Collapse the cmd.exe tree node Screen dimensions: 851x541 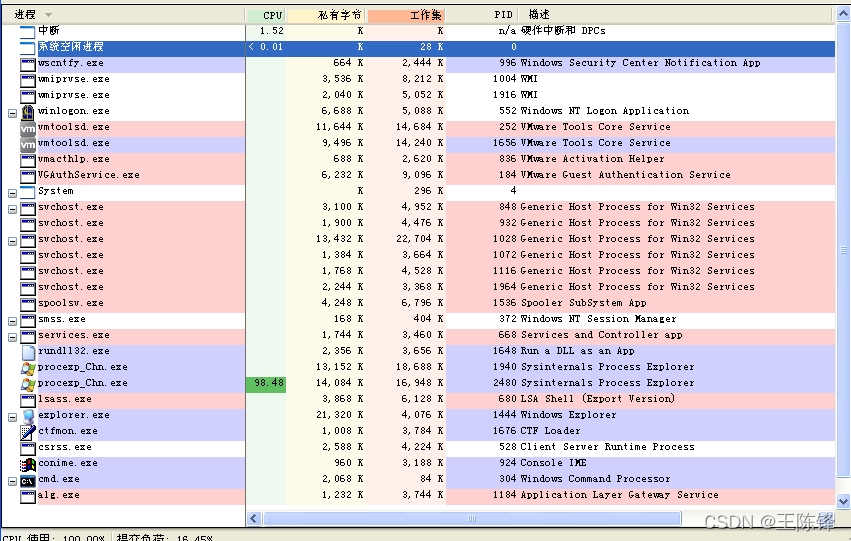(x=12, y=481)
